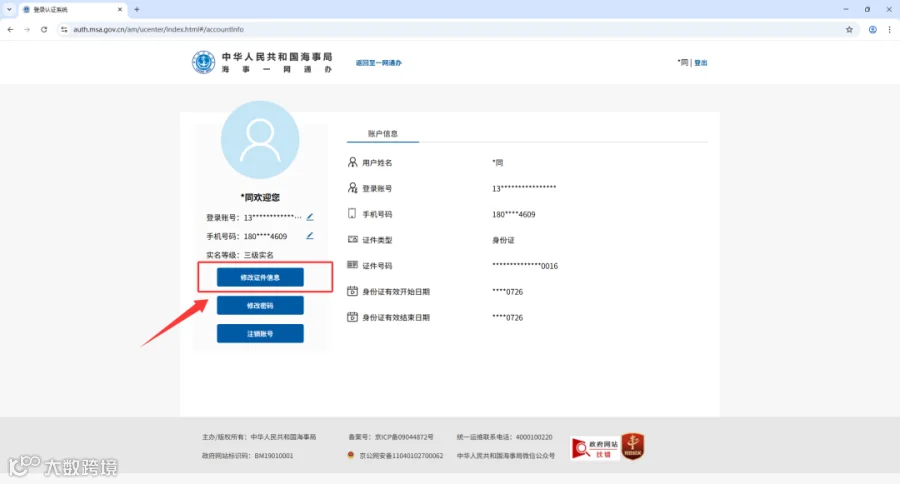Image resolution: width=900 pixels, height=484 pixels.
Task: Click the 证件类型 card icon
Action: tap(352, 239)
